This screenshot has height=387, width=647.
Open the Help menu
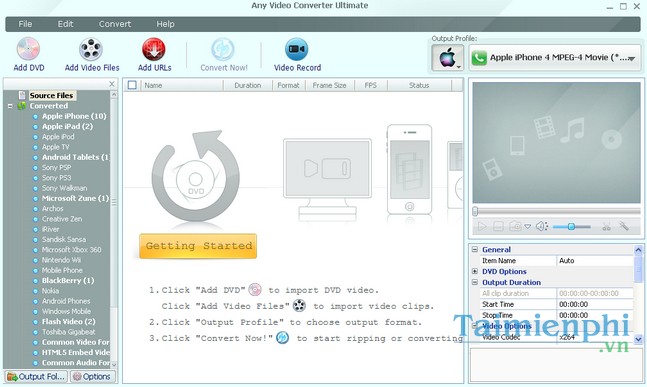(165, 24)
